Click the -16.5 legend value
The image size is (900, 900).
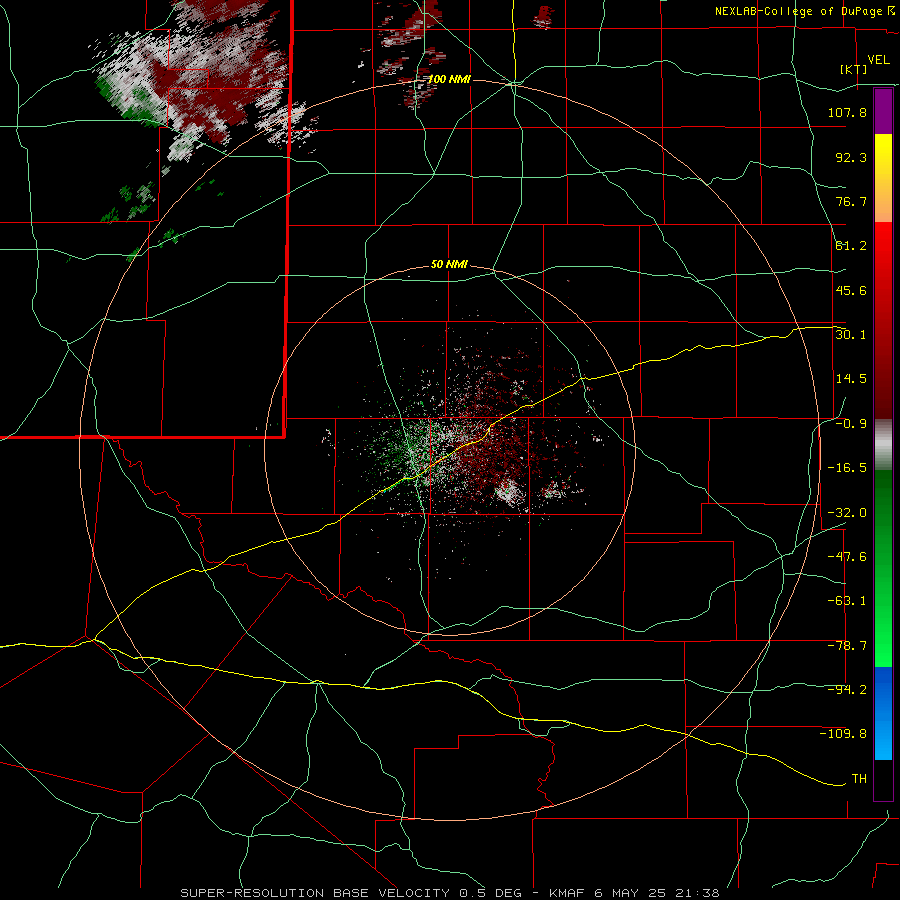coord(847,468)
